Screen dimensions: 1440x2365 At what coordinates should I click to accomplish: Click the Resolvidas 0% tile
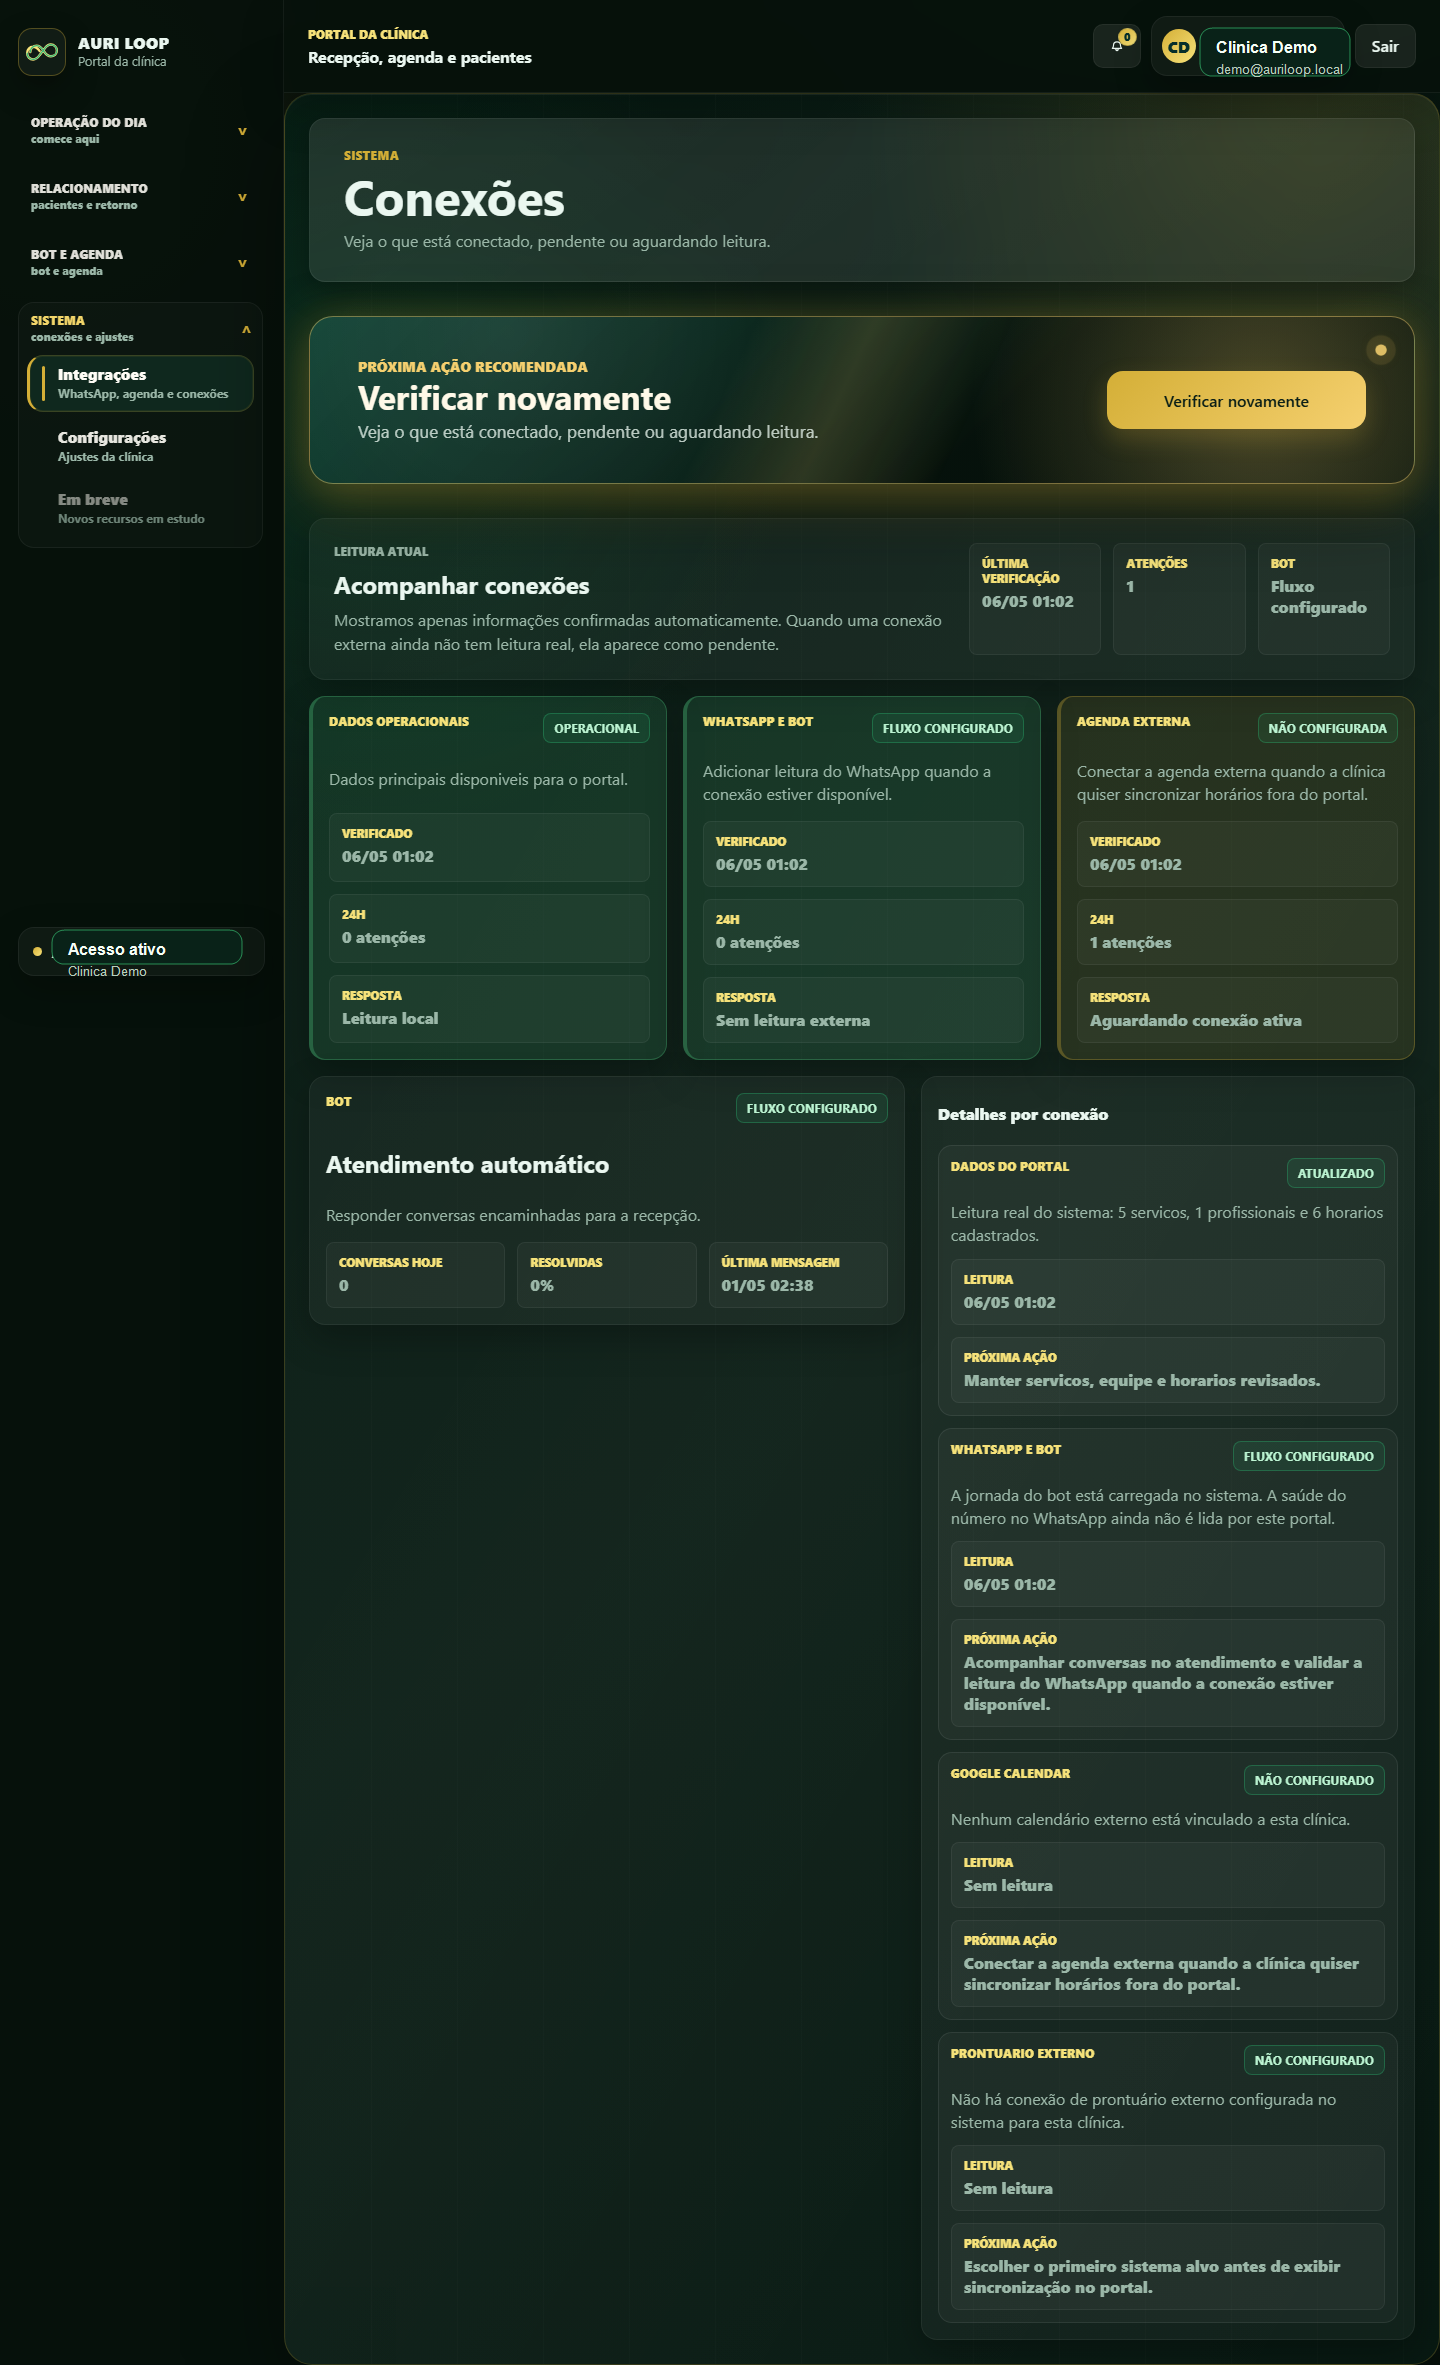606,1275
